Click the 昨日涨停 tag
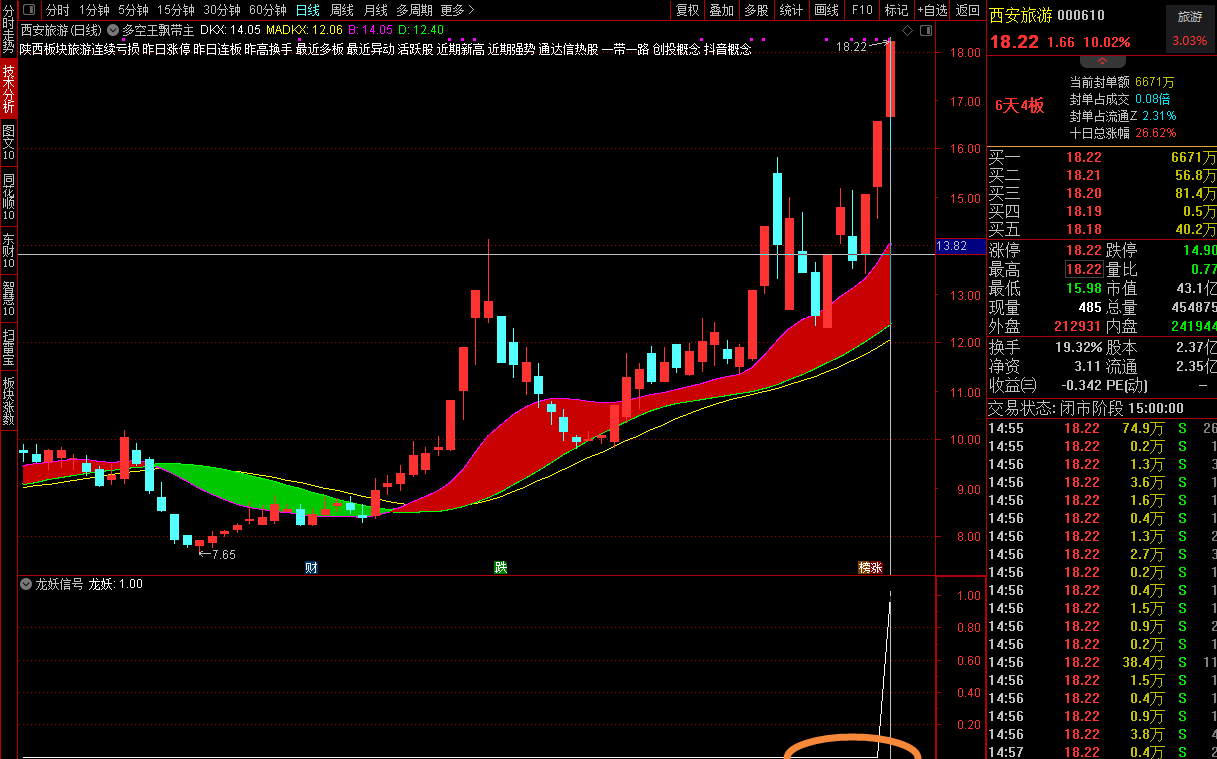 pyautogui.click(x=165, y=48)
